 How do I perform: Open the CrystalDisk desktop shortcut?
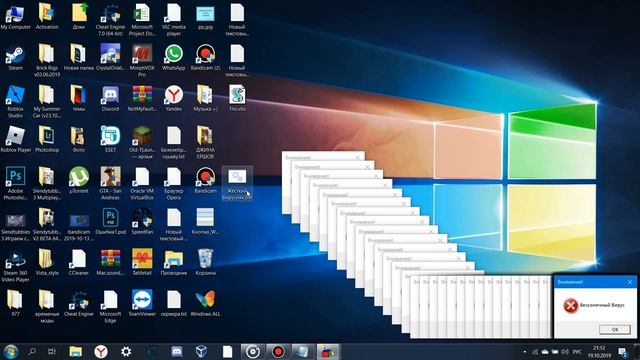110,58
